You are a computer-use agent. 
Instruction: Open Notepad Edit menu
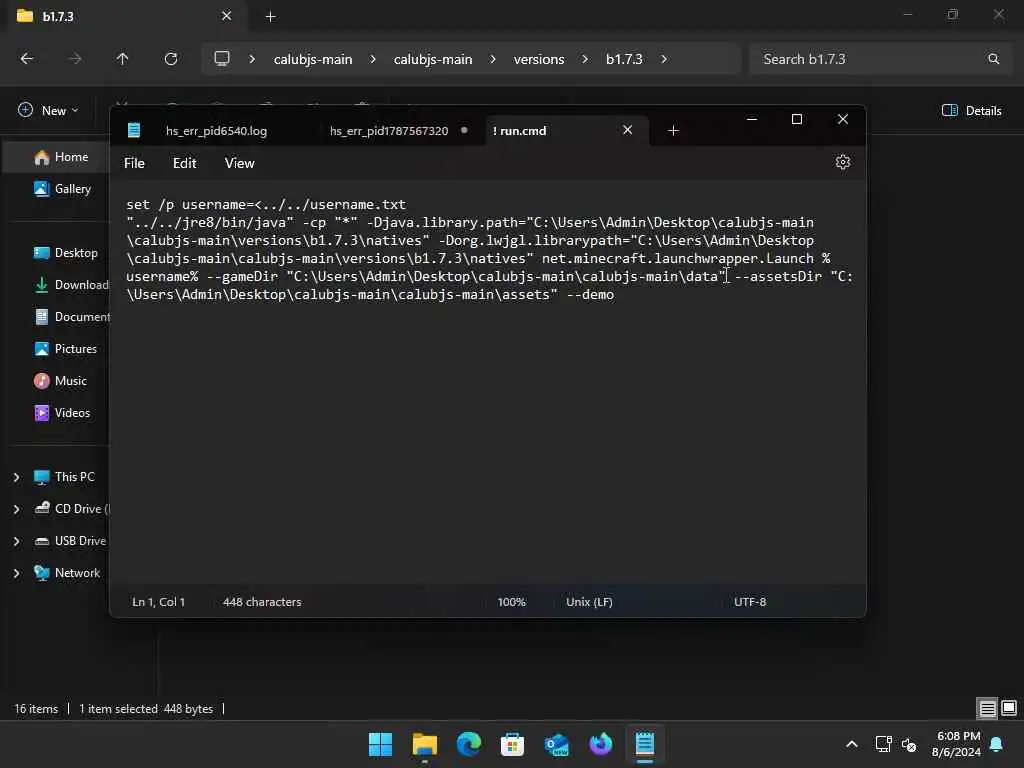pos(184,163)
